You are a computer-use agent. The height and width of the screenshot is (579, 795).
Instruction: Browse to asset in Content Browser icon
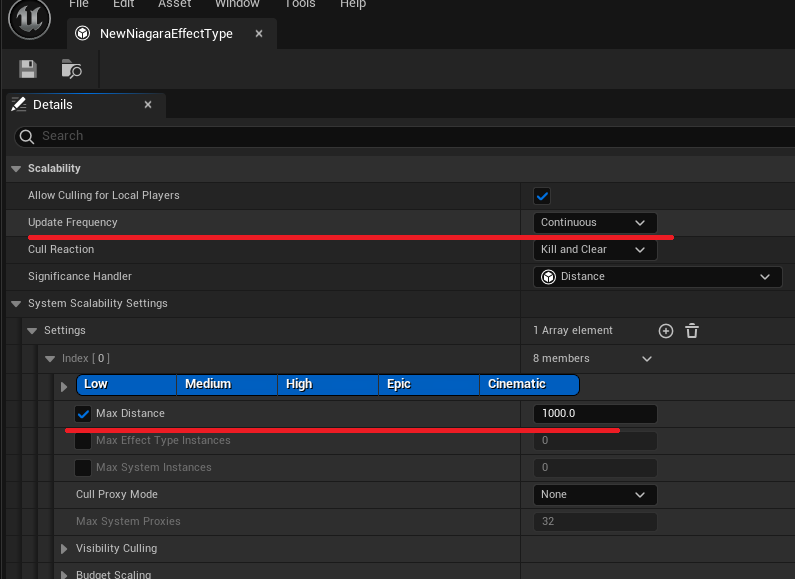click(x=71, y=69)
